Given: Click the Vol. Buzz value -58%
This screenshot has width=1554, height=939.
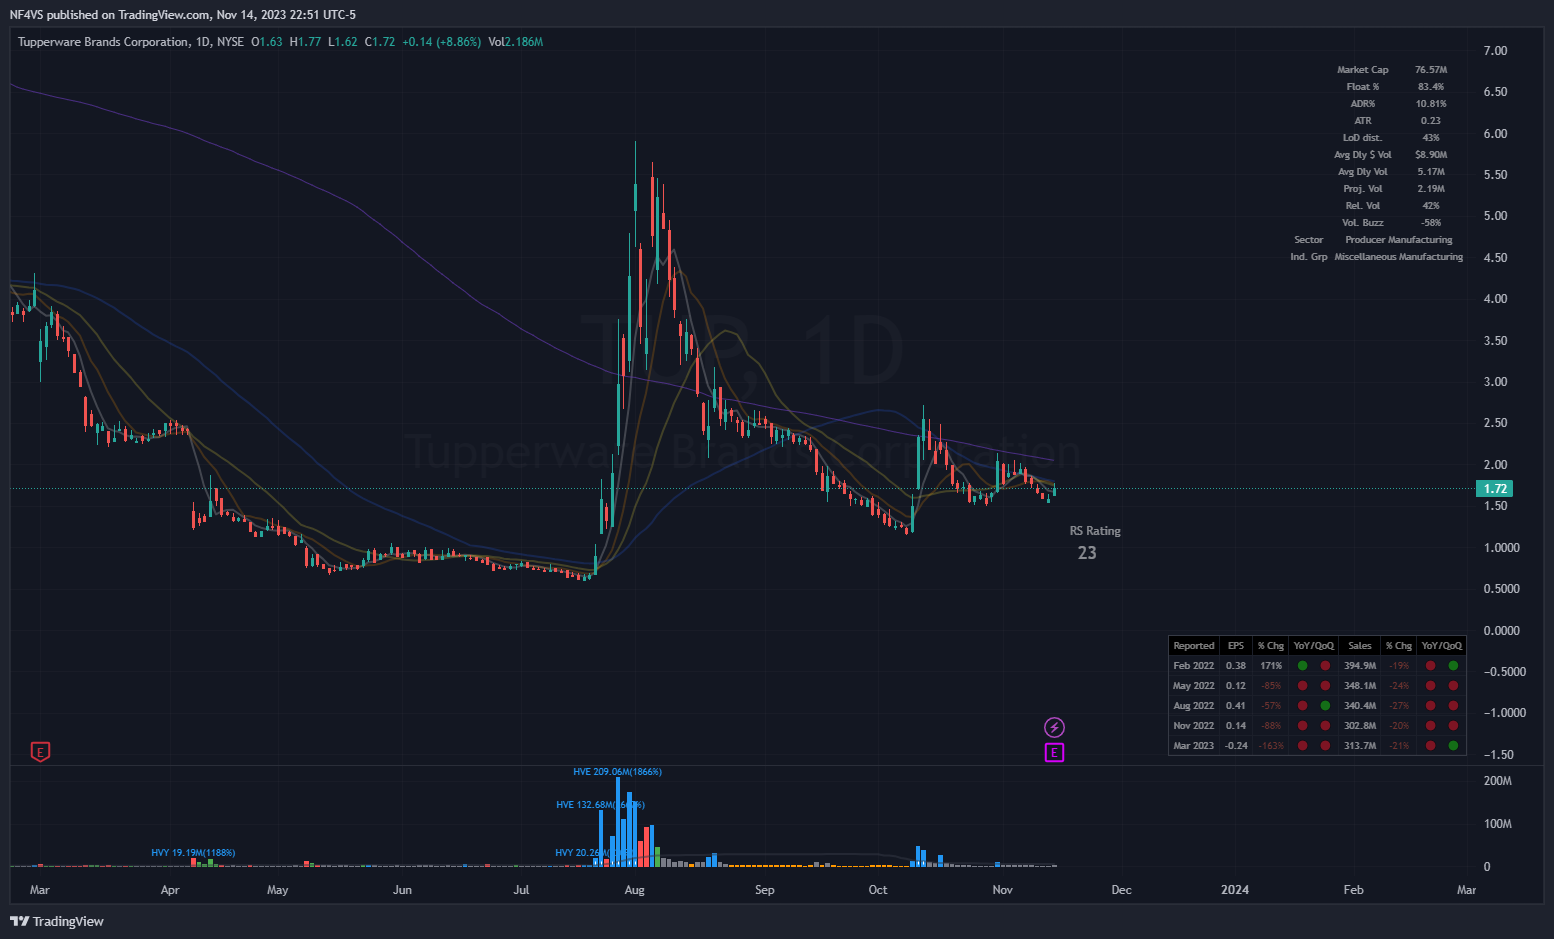Looking at the screenshot, I should tap(1431, 223).
